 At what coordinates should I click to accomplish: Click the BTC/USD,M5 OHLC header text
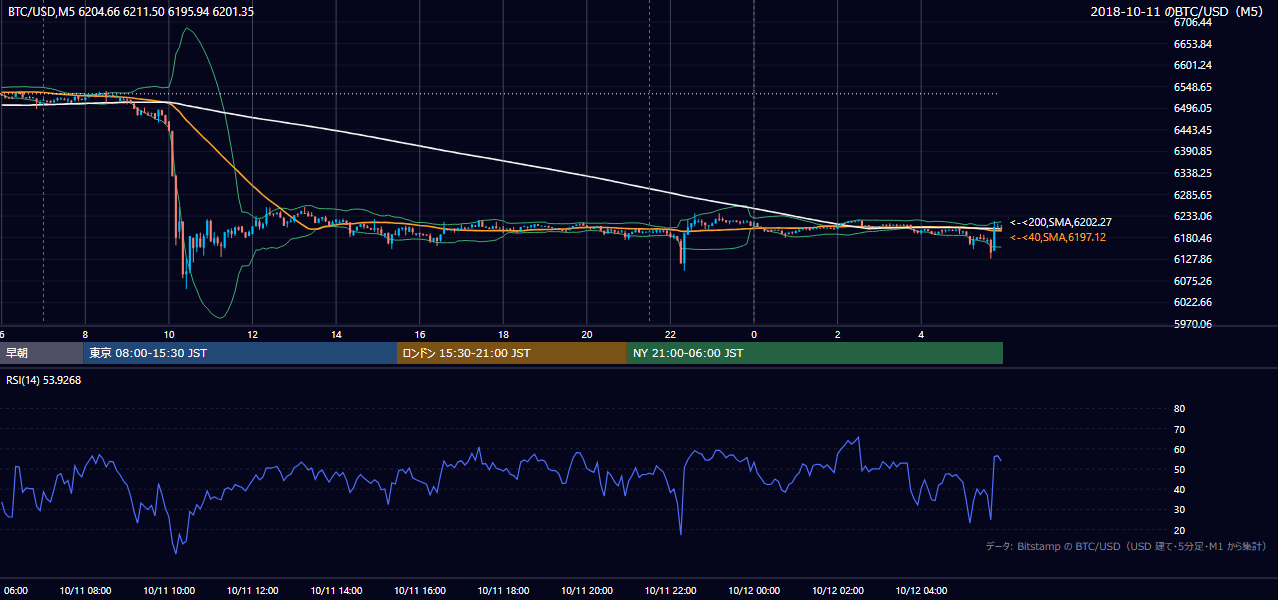pos(130,12)
